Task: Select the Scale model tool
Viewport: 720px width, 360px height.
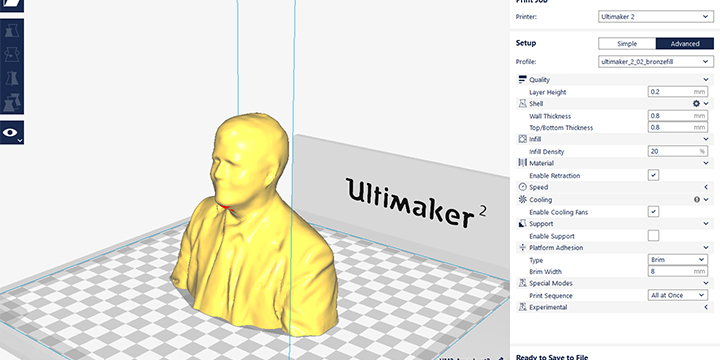Action: [x=12, y=31]
